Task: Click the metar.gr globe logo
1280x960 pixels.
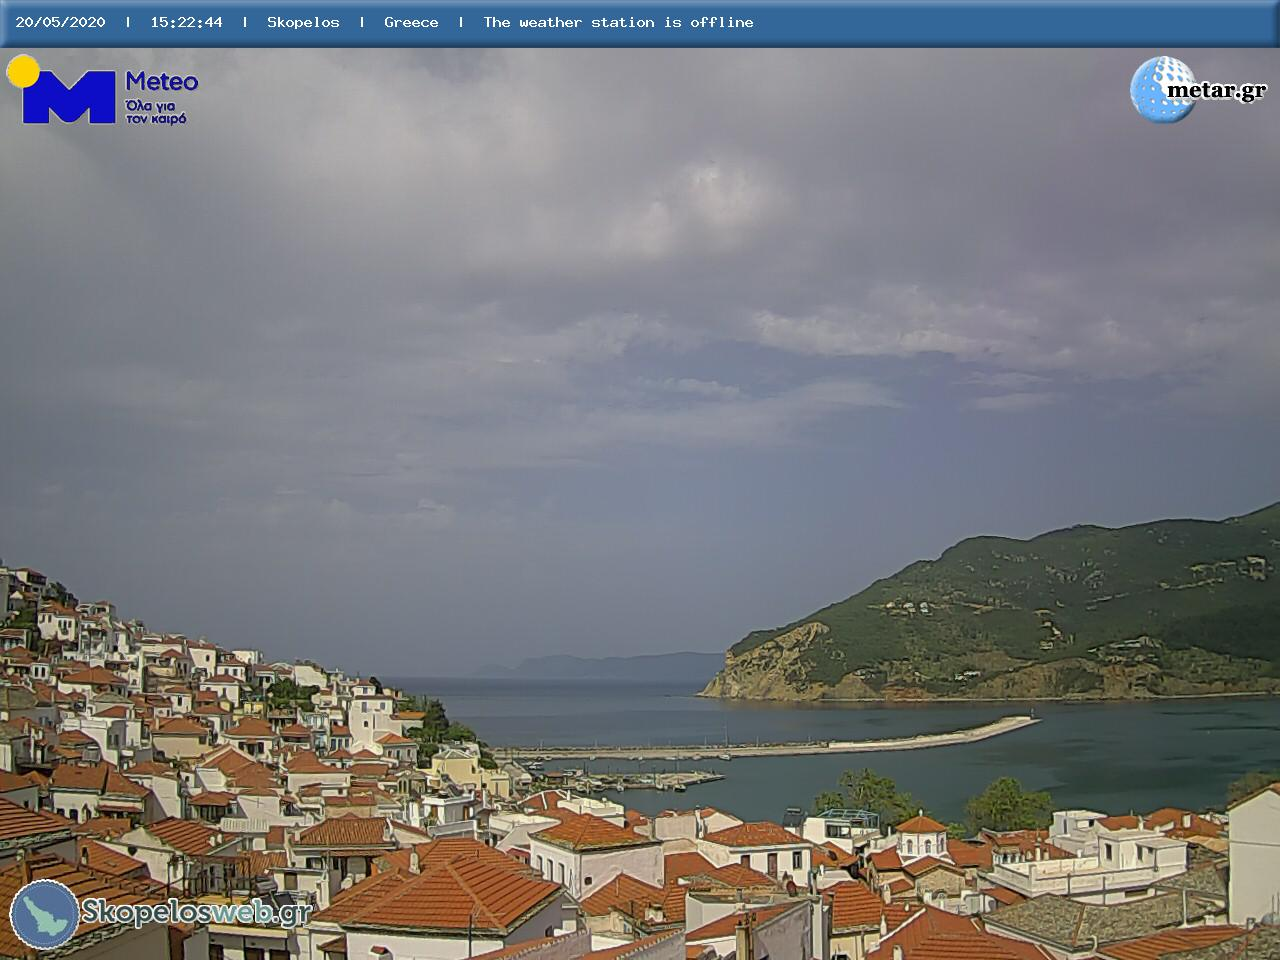Action: [1162, 90]
